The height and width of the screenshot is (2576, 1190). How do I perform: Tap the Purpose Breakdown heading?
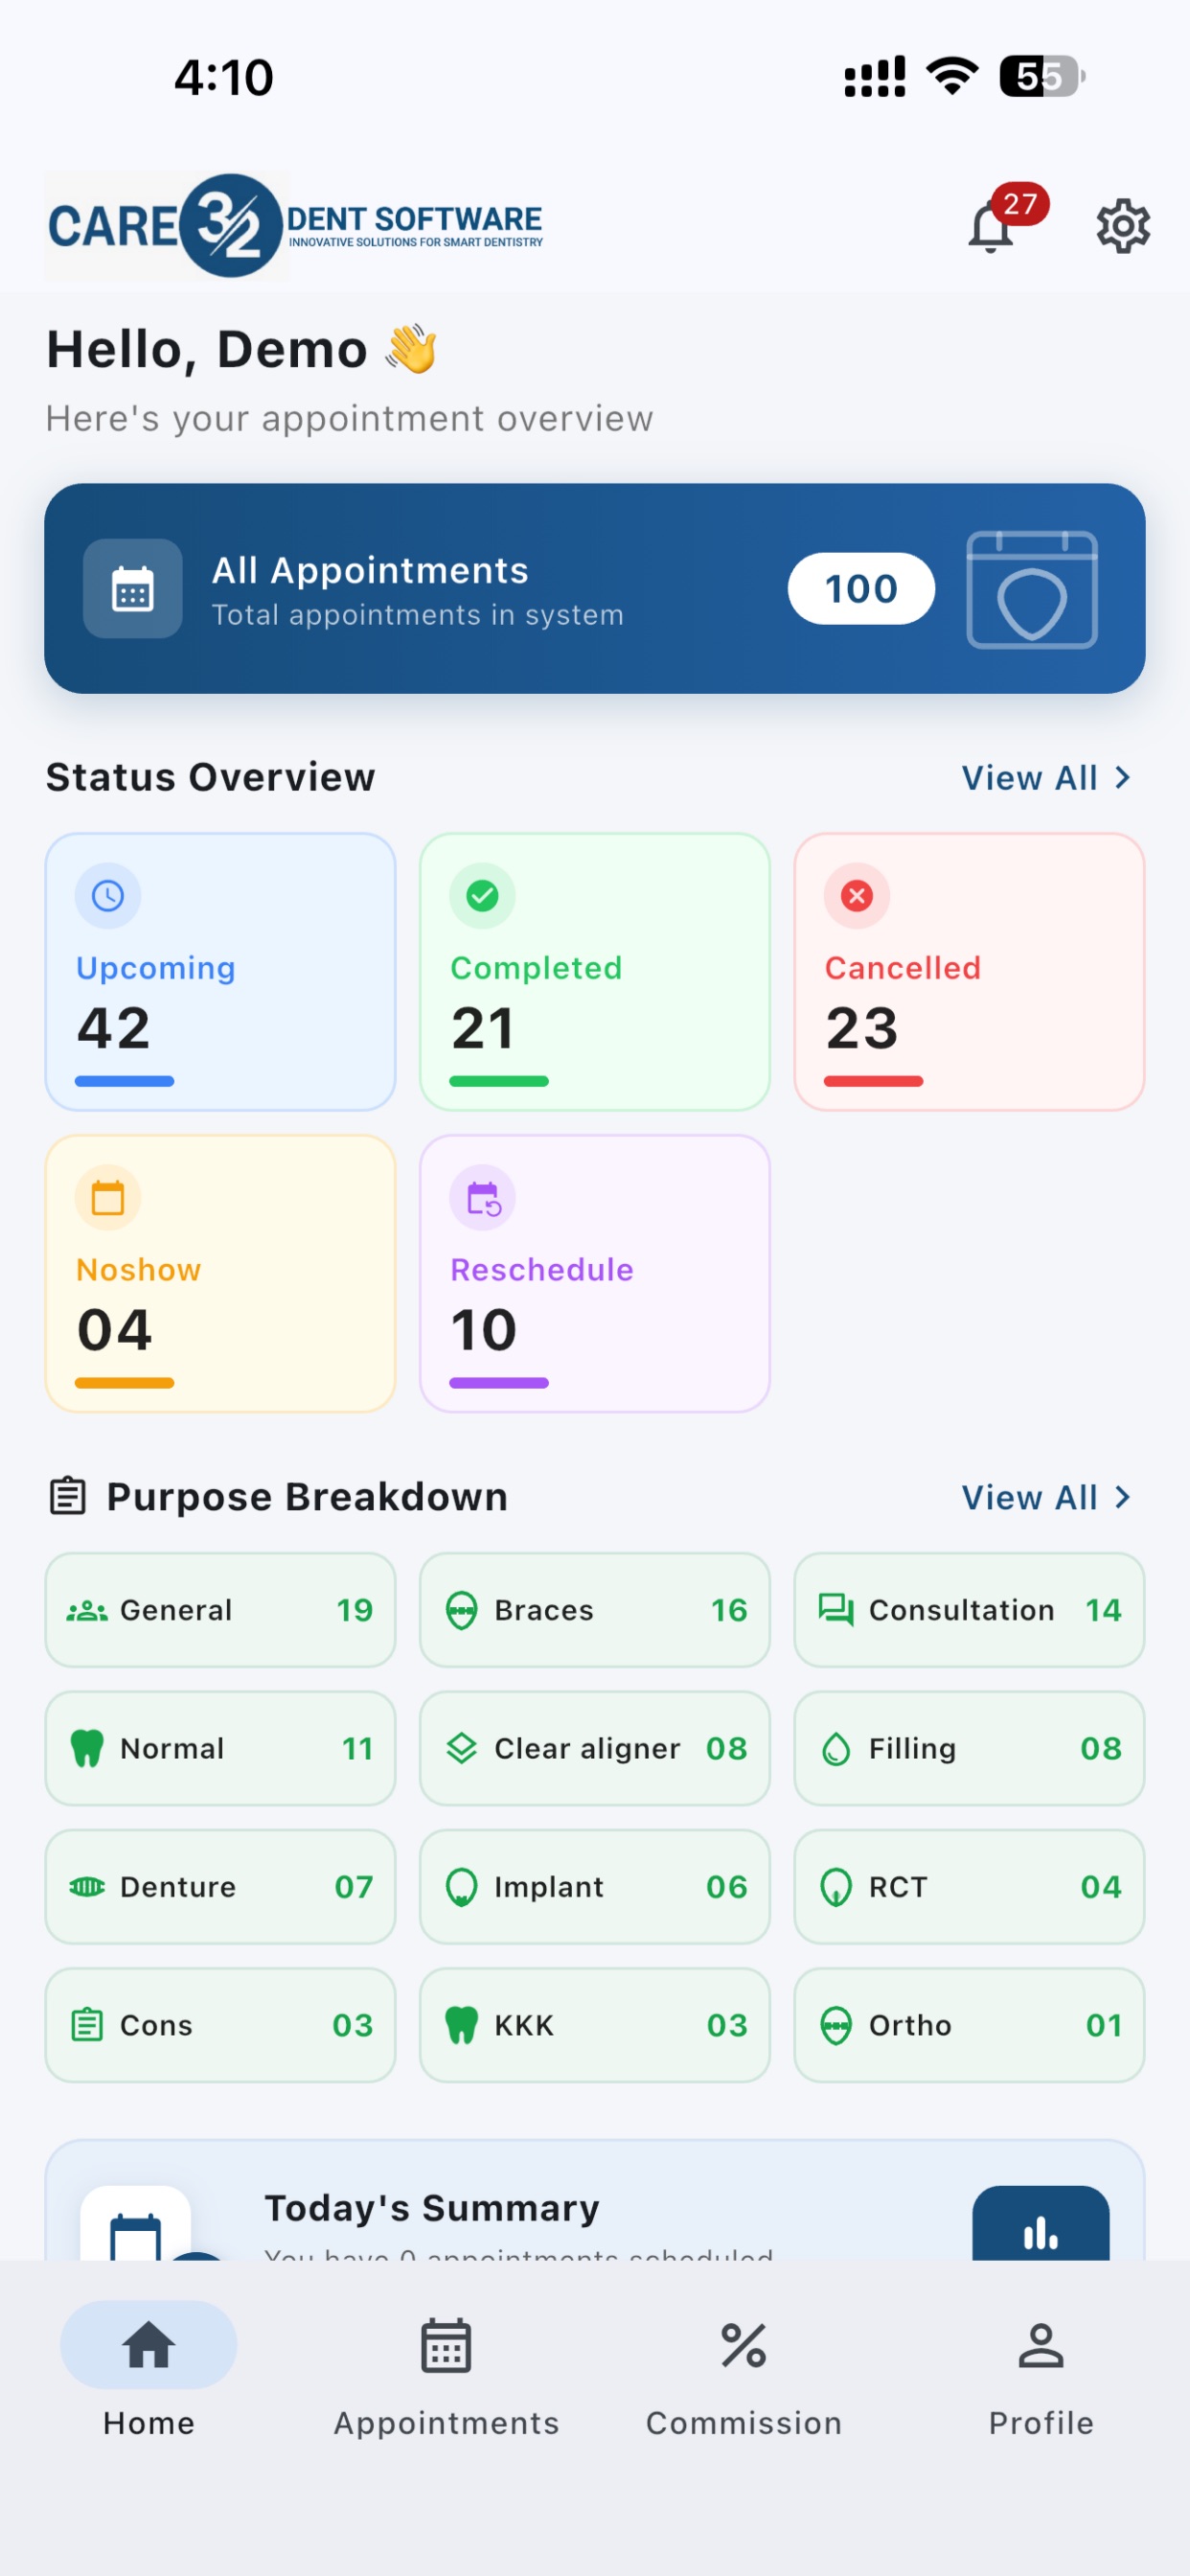[307, 1497]
